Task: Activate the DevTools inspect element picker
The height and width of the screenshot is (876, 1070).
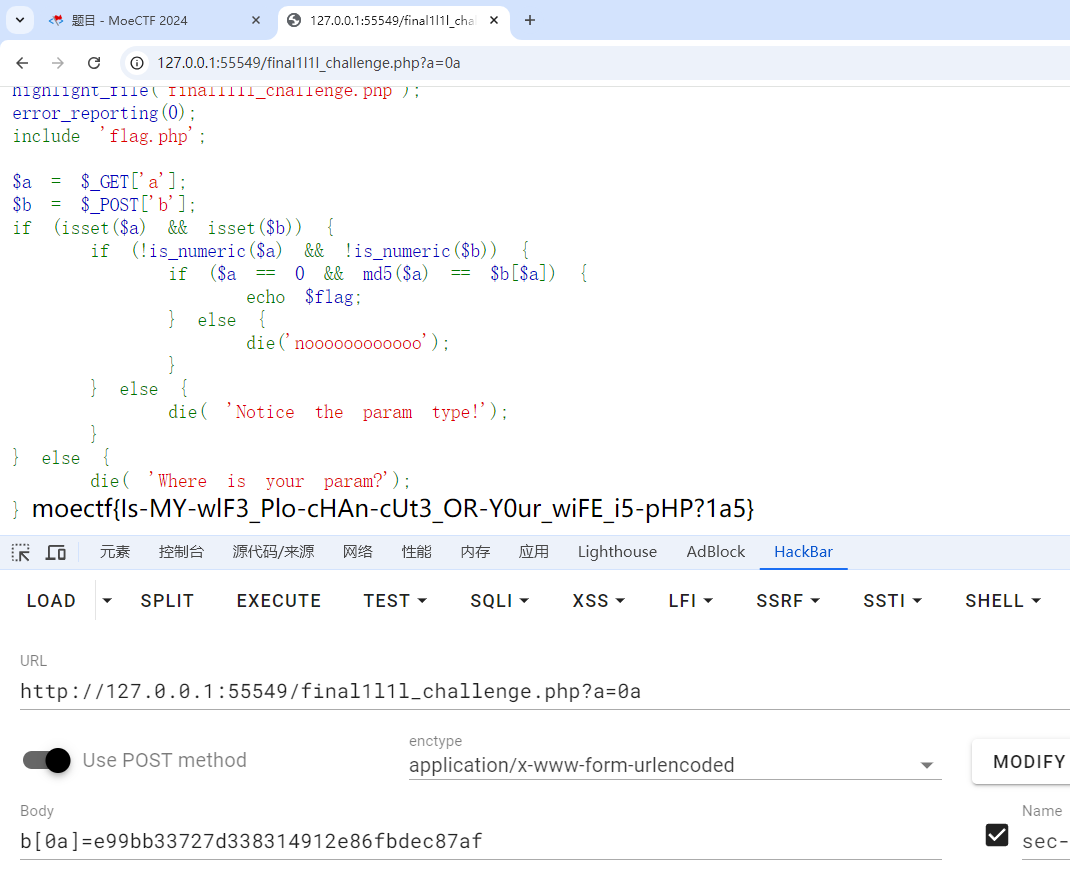Action: (21, 552)
